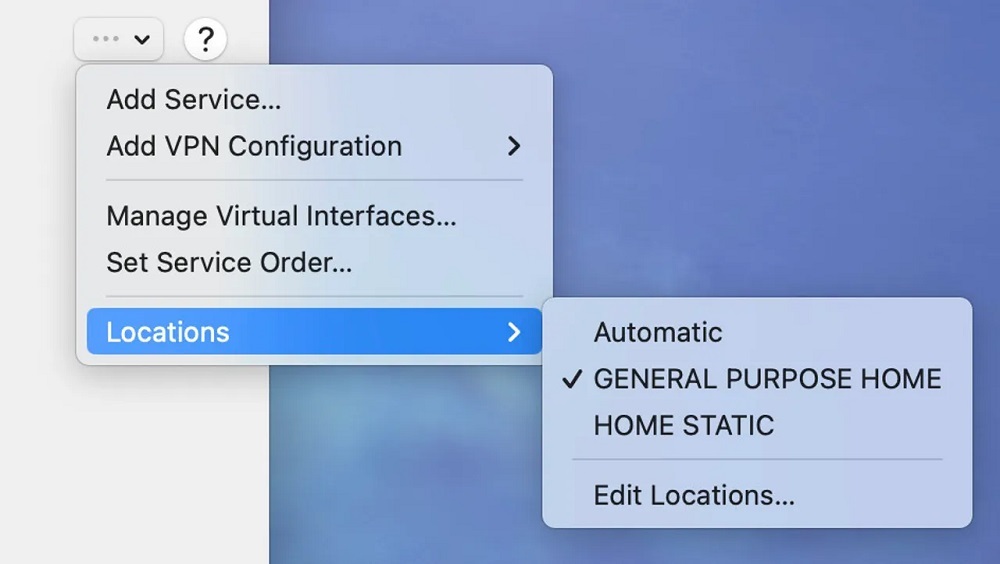
Task: Click the question mark help button
Action: 205,40
